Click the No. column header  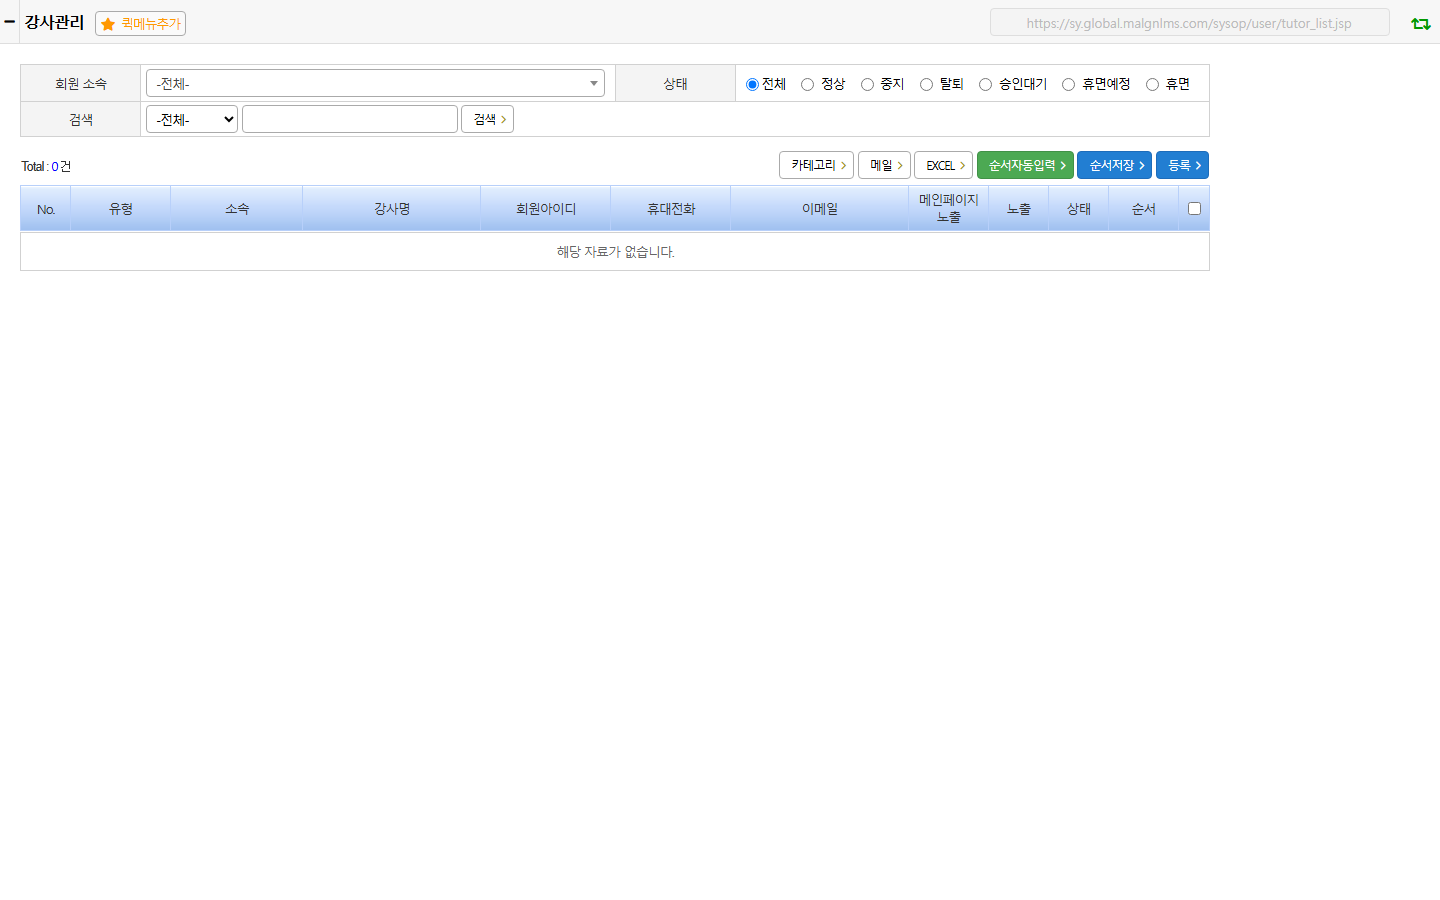[x=46, y=209]
